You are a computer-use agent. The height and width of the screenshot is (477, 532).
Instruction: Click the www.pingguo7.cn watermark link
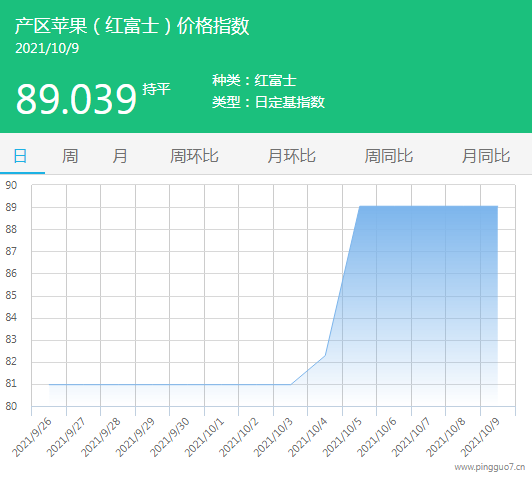click(x=490, y=467)
